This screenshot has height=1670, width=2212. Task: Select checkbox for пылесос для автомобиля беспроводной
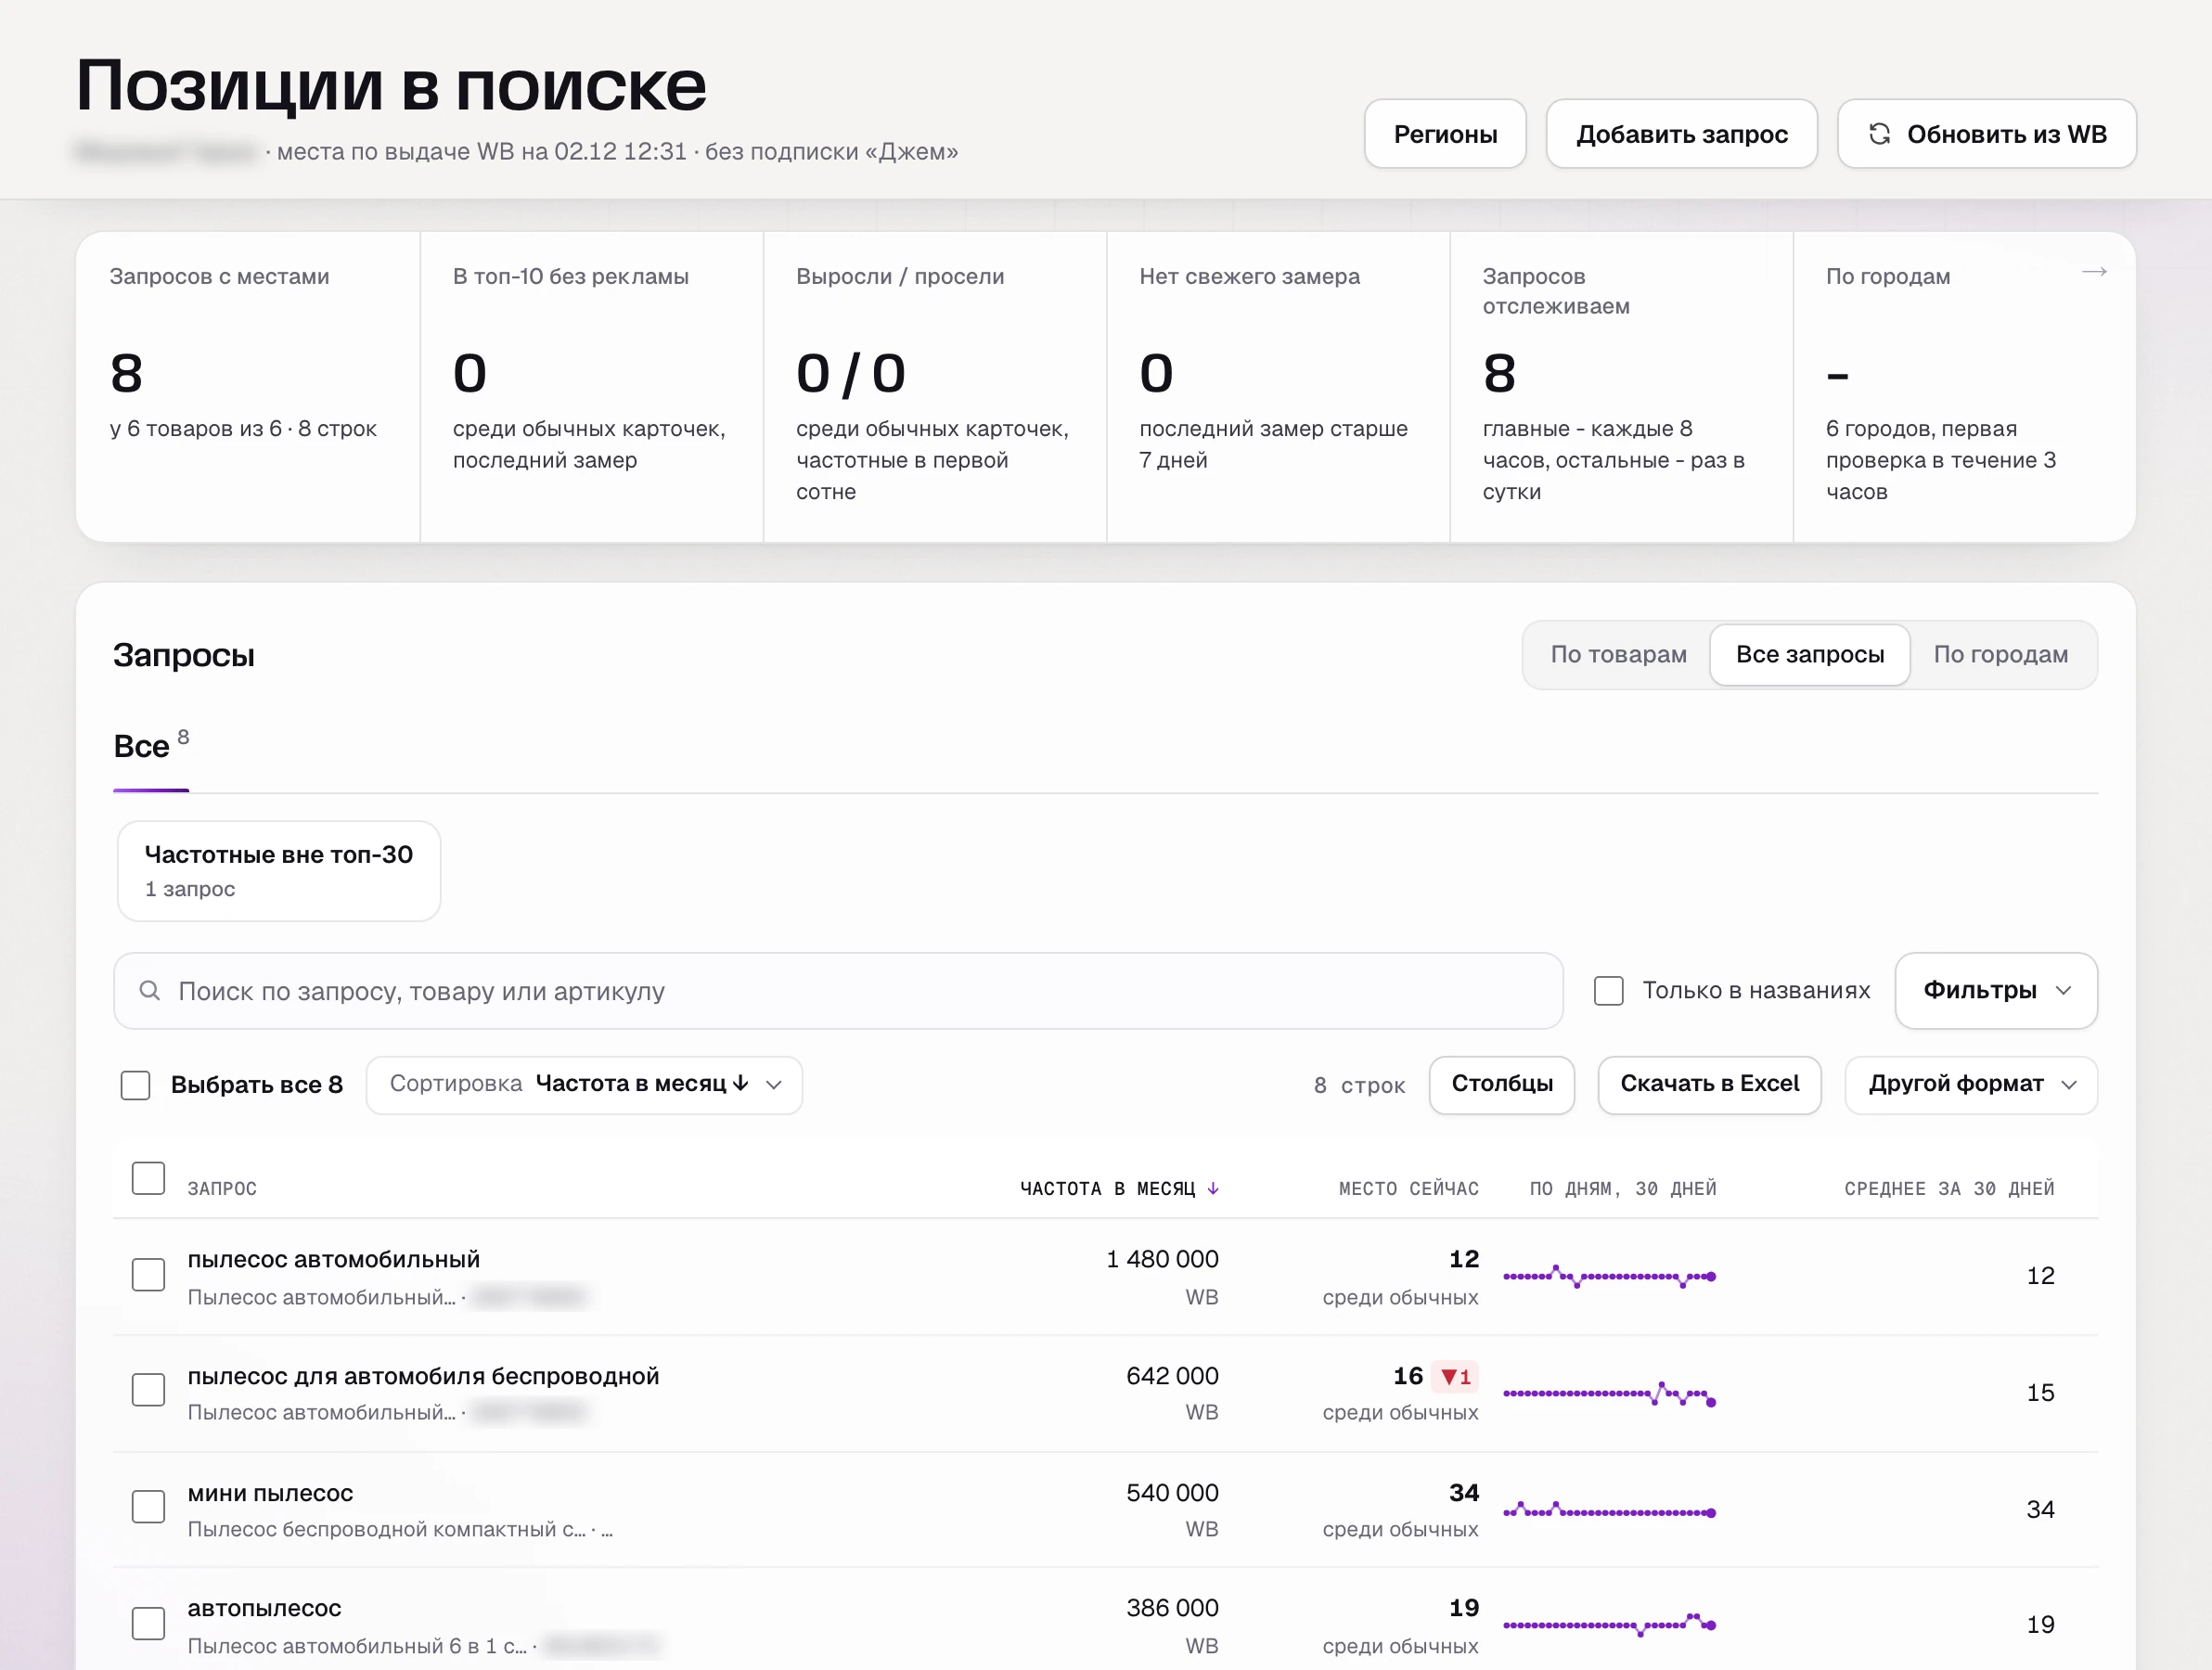coord(148,1390)
